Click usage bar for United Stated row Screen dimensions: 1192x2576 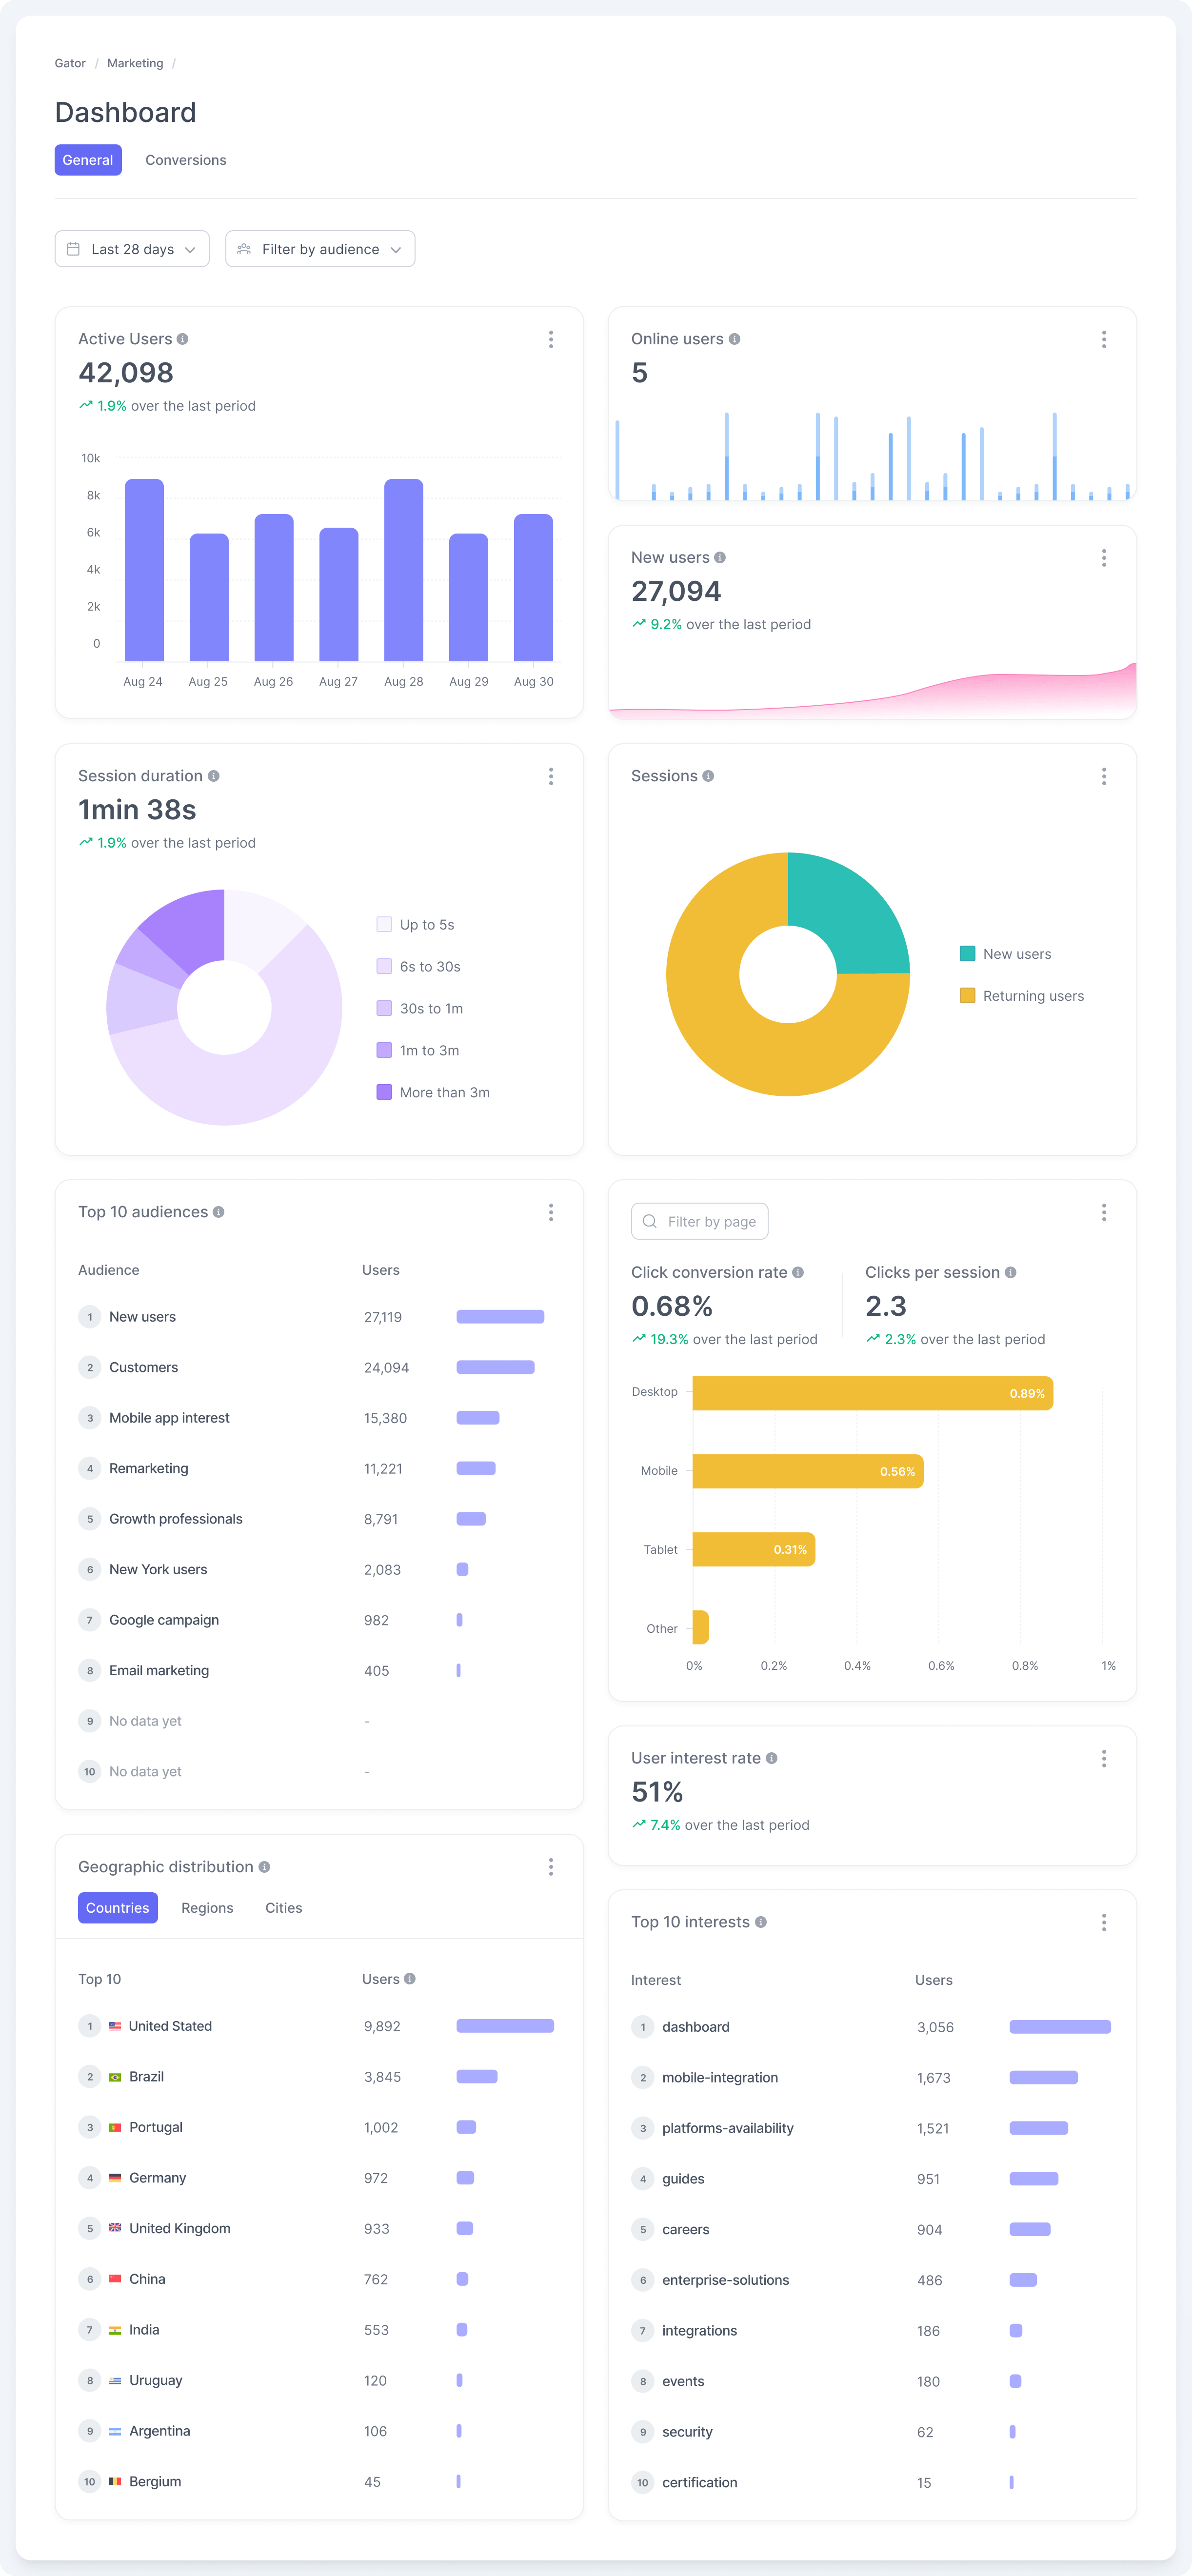click(505, 2026)
